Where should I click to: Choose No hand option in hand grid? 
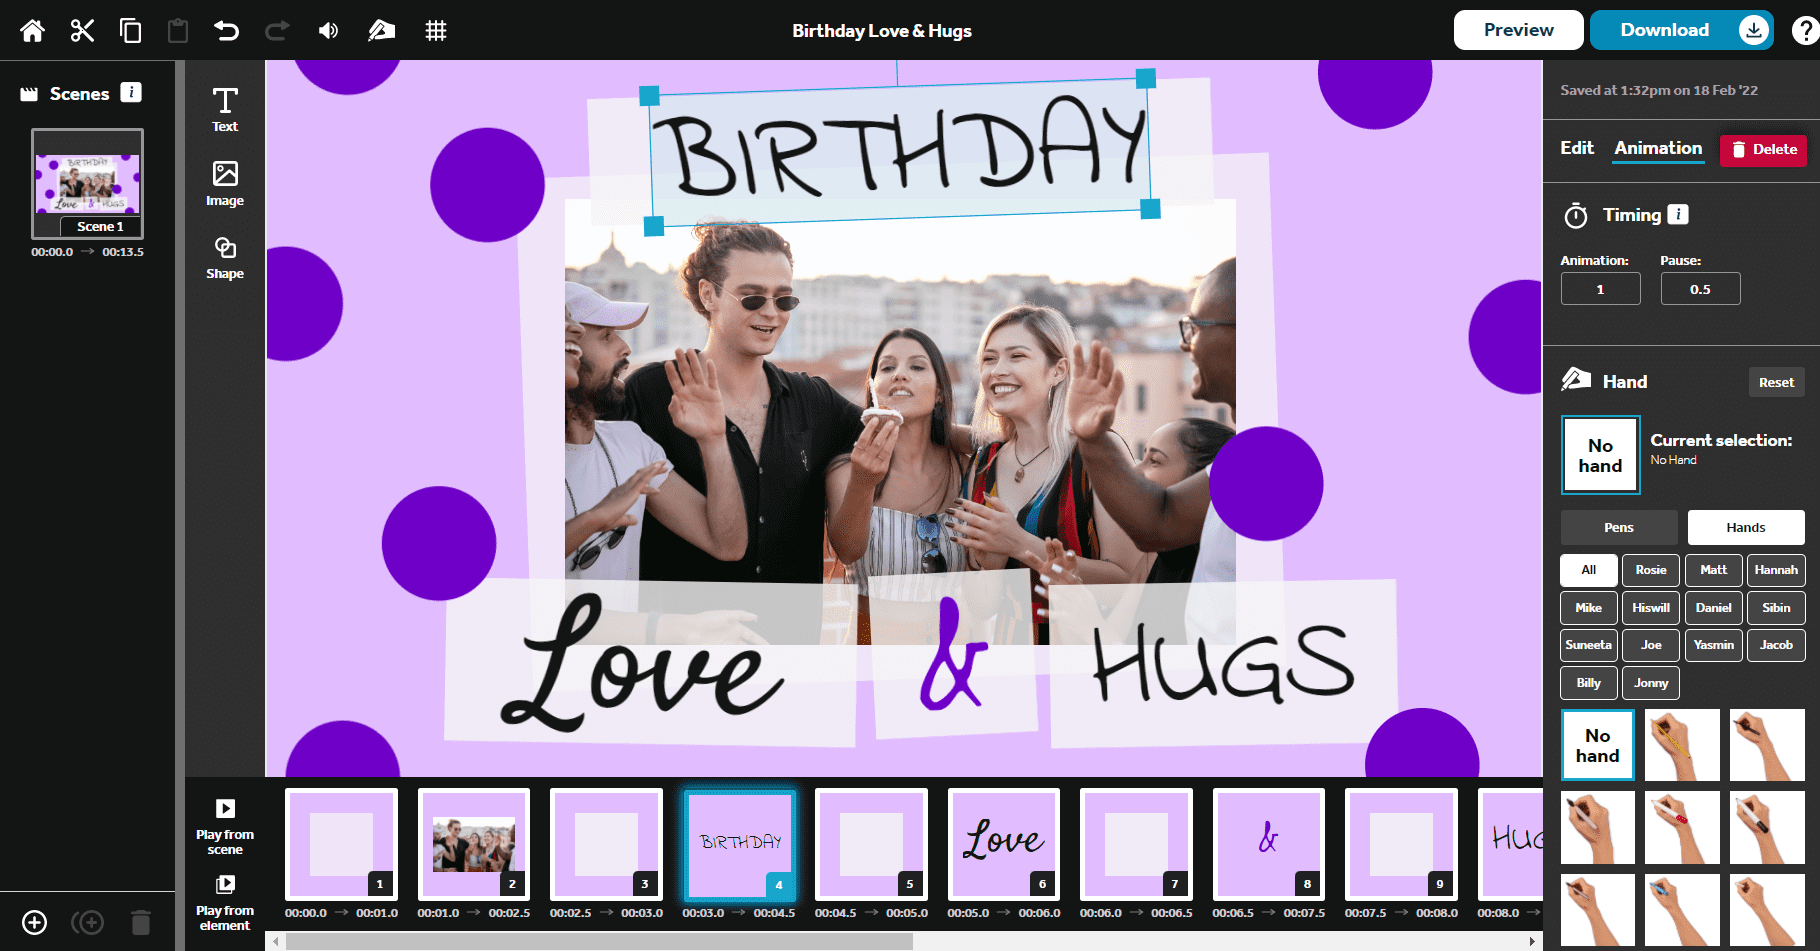point(1598,745)
